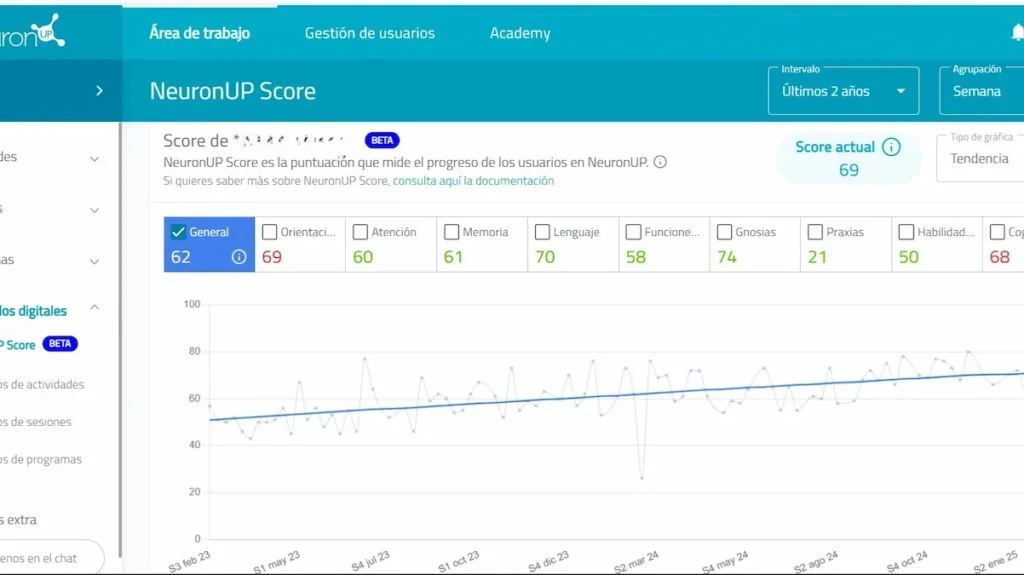Open the documentation link
Image resolution: width=1024 pixels, height=575 pixels.
(473, 181)
